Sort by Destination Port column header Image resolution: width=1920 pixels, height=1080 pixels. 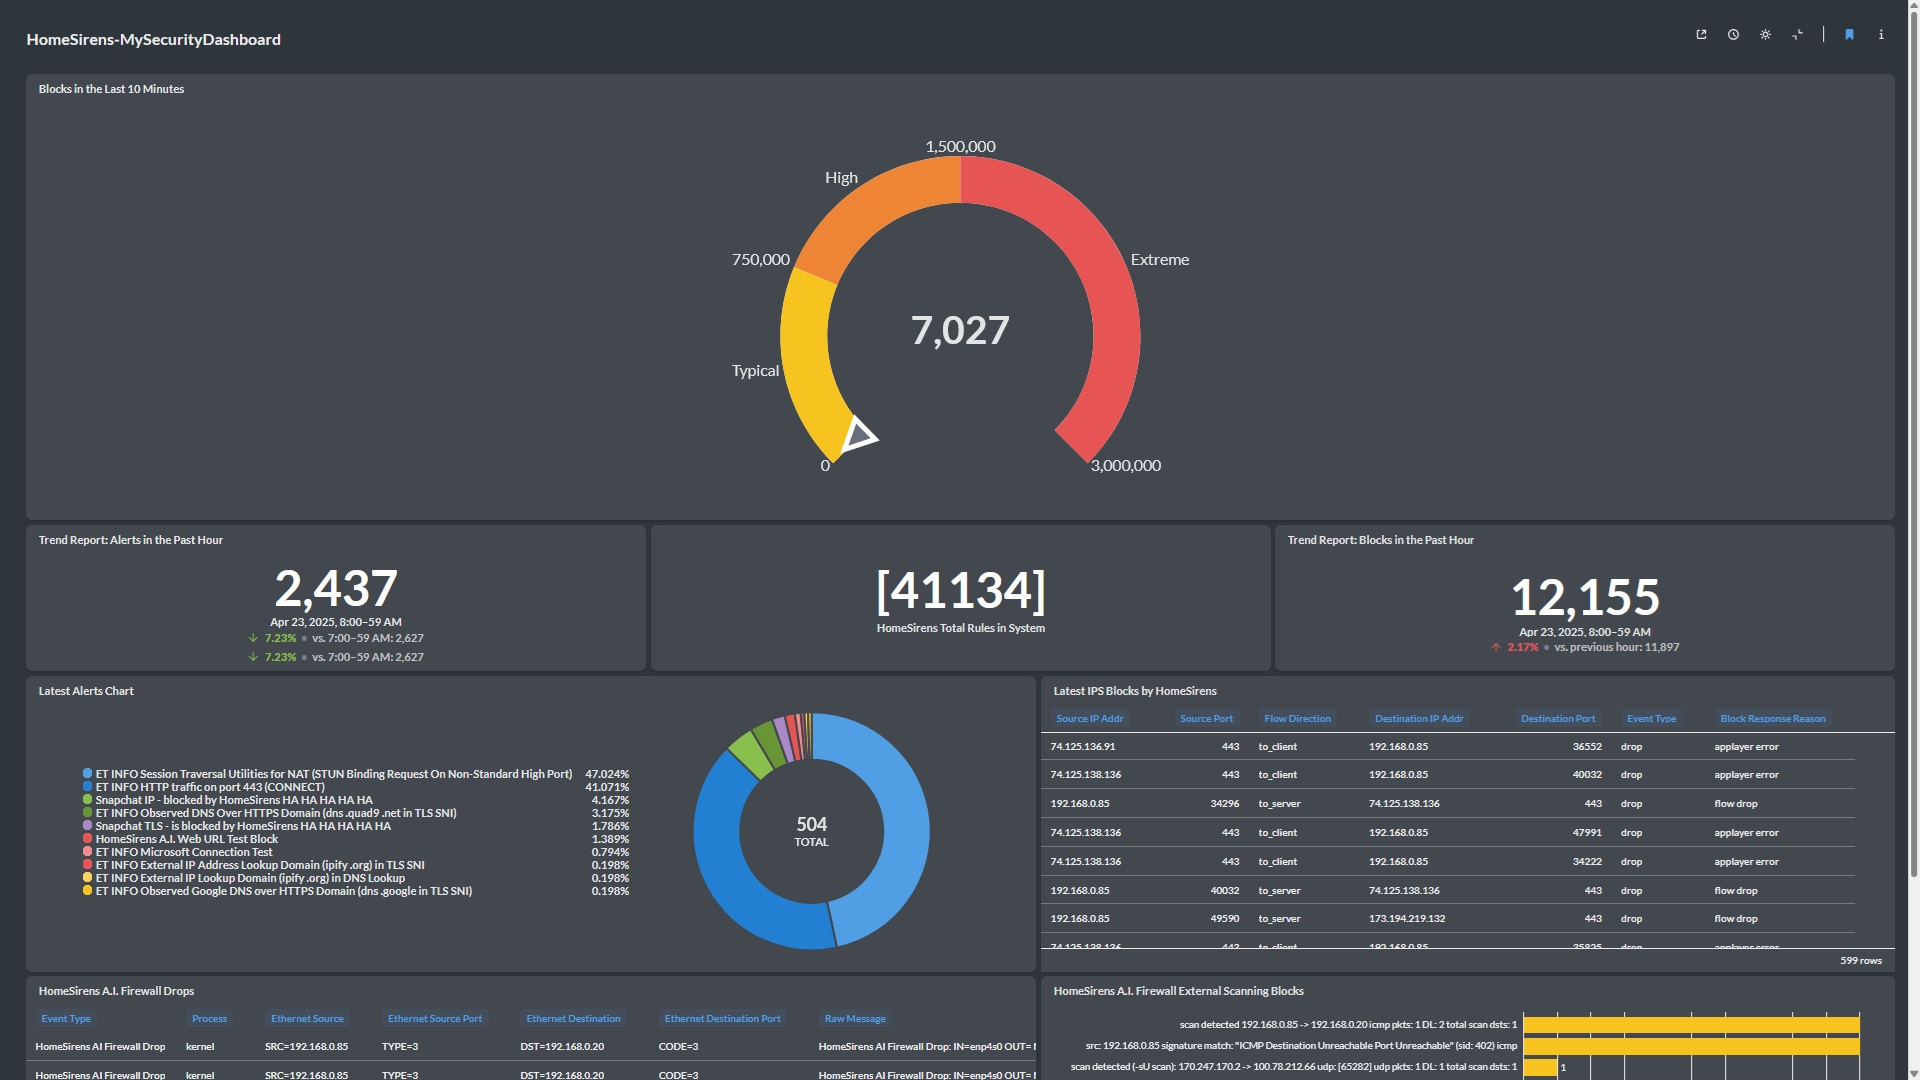coord(1558,719)
